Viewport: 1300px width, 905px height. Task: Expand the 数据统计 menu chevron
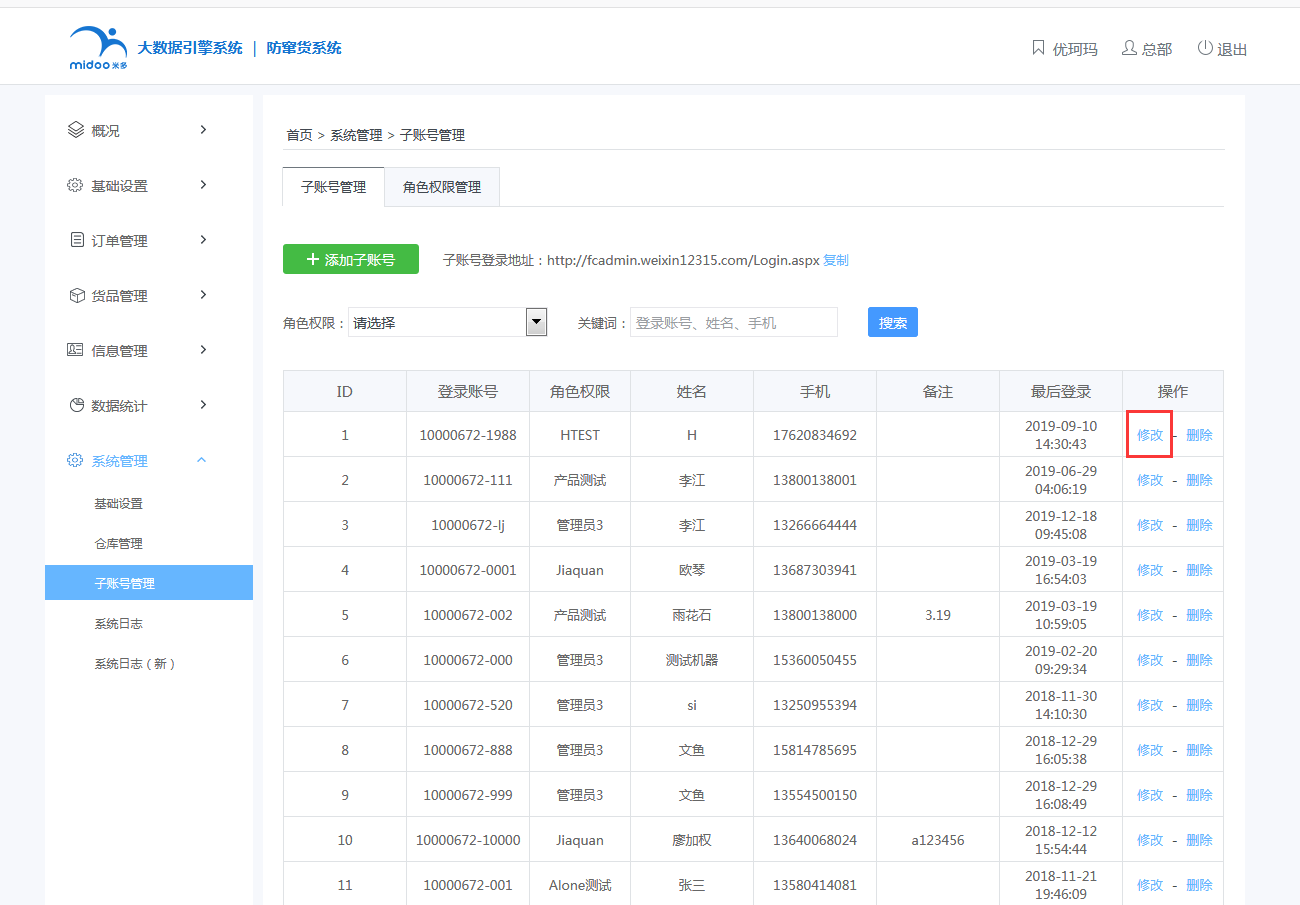[203, 405]
